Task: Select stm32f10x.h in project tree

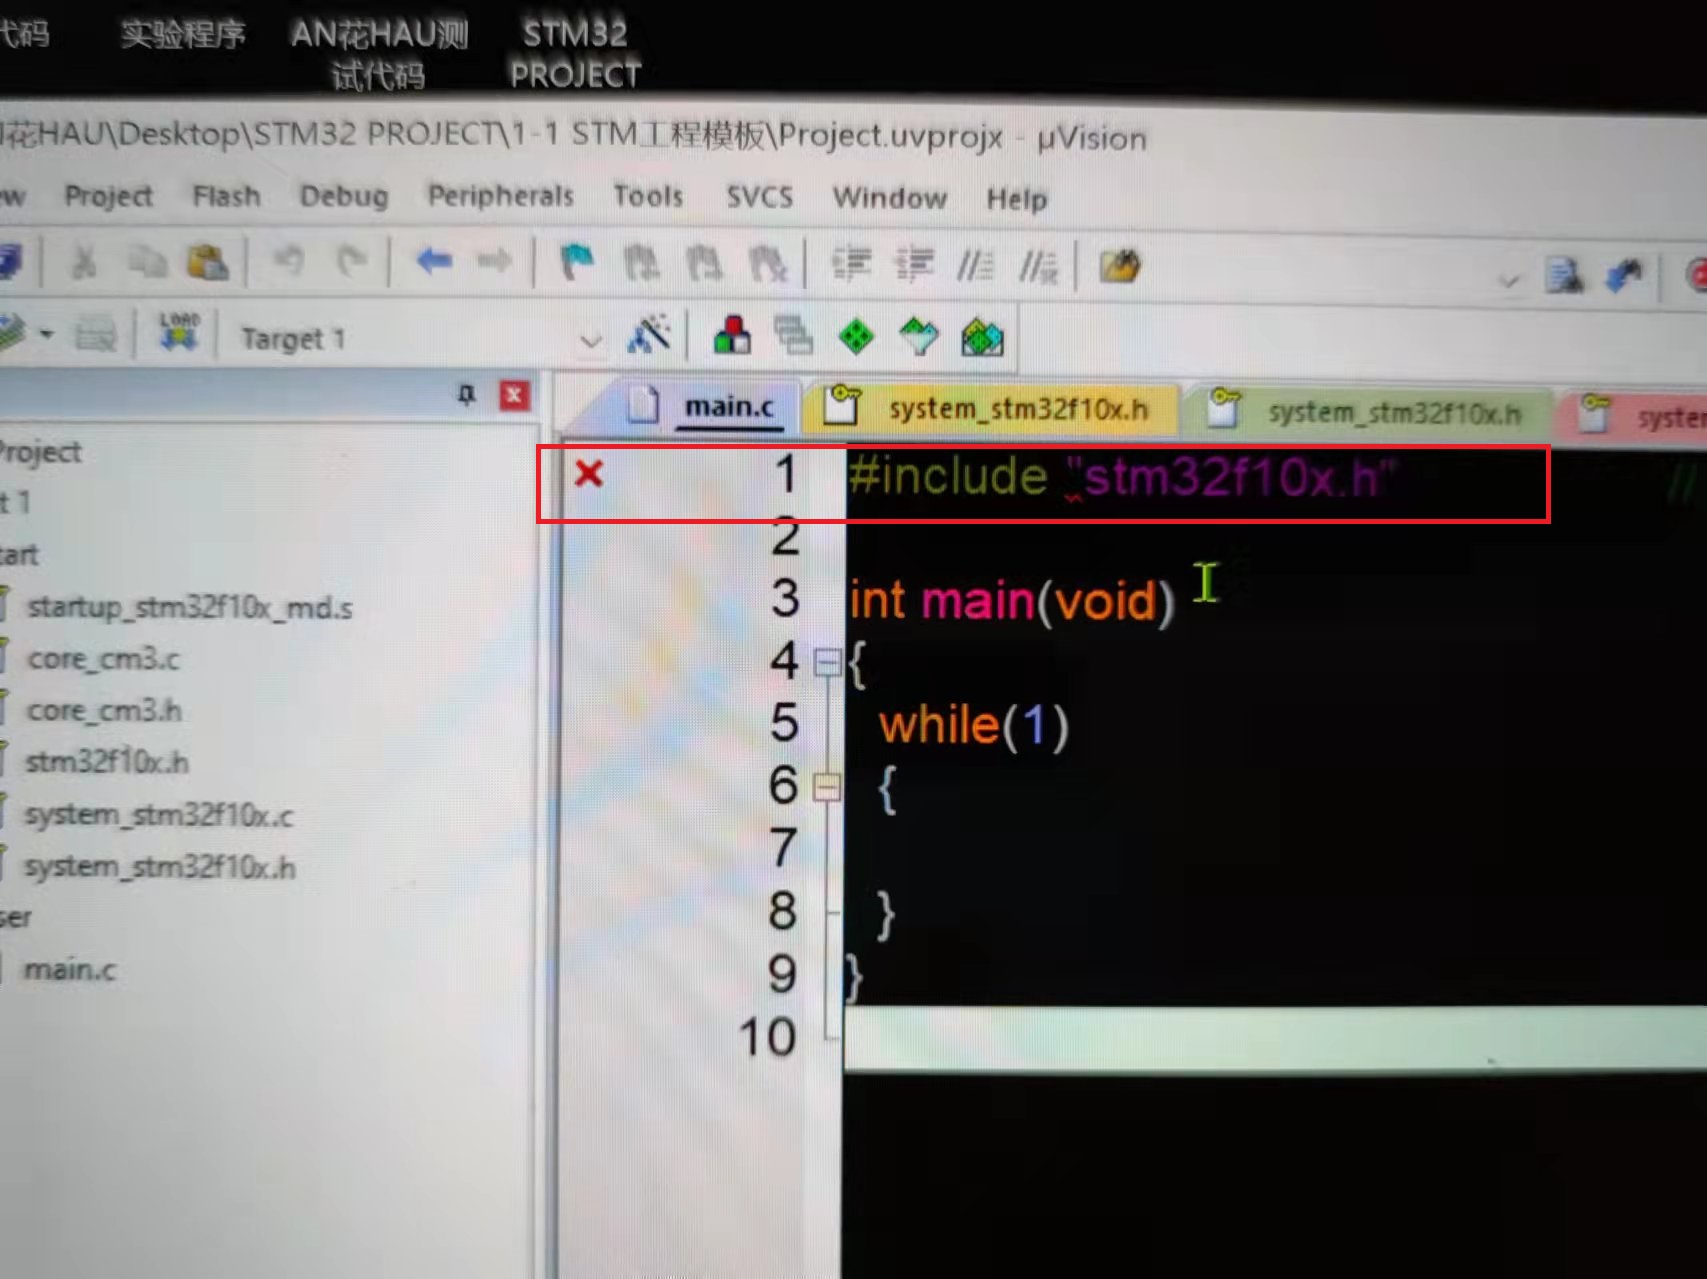Action: [107, 762]
